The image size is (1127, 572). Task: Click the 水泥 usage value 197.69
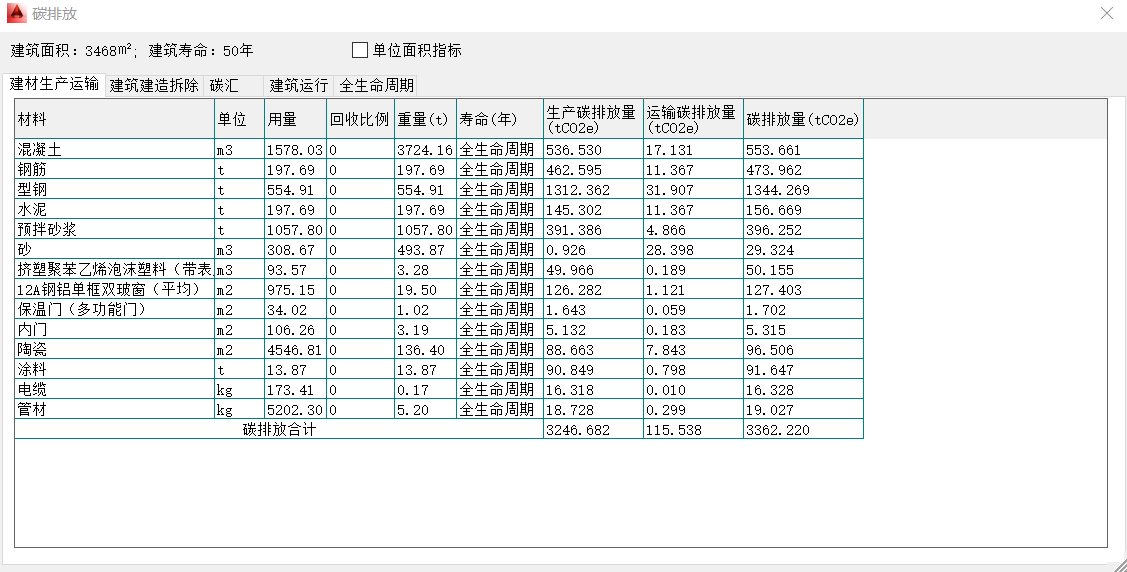click(294, 210)
